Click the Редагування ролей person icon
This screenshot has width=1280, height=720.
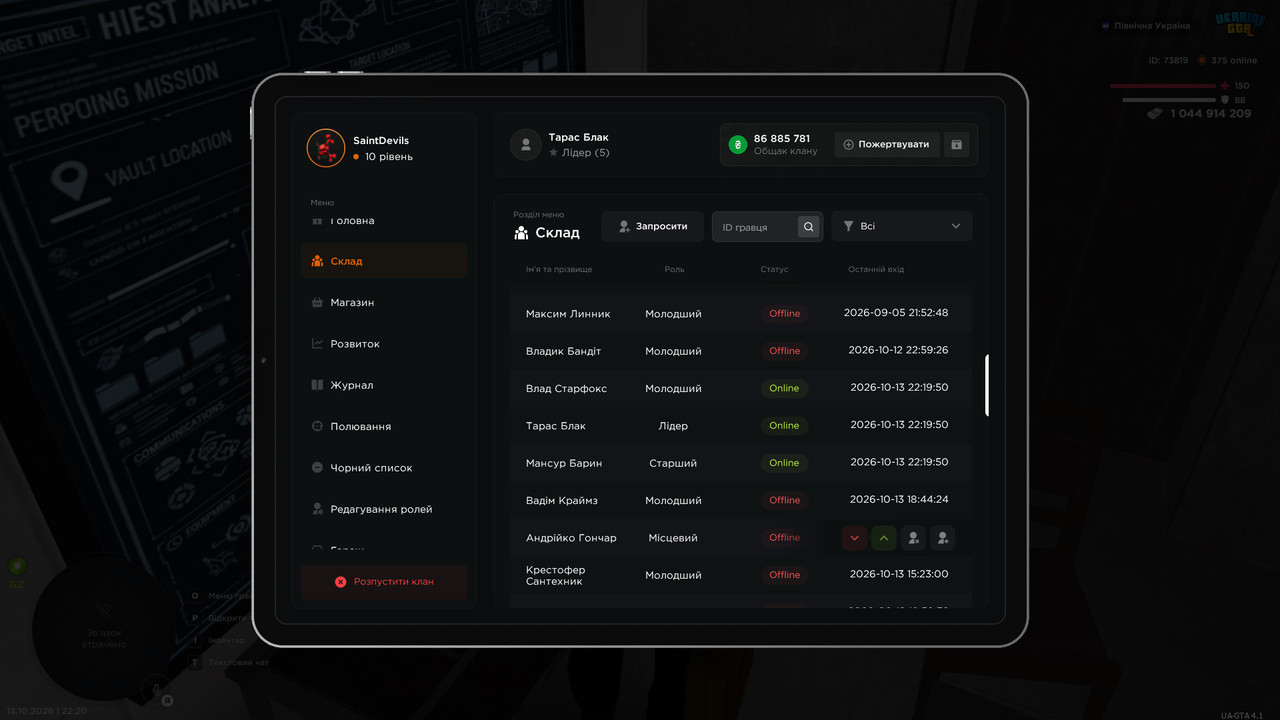317,509
